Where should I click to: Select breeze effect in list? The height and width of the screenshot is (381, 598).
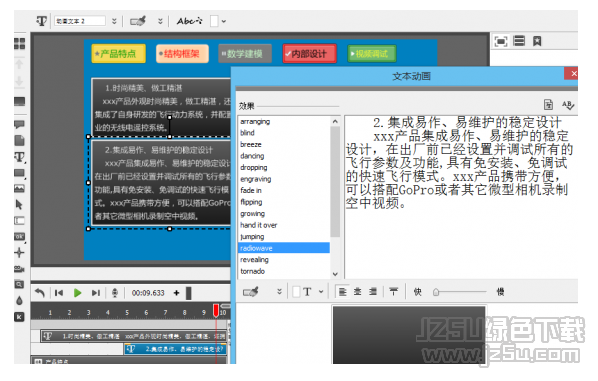(x=251, y=145)
